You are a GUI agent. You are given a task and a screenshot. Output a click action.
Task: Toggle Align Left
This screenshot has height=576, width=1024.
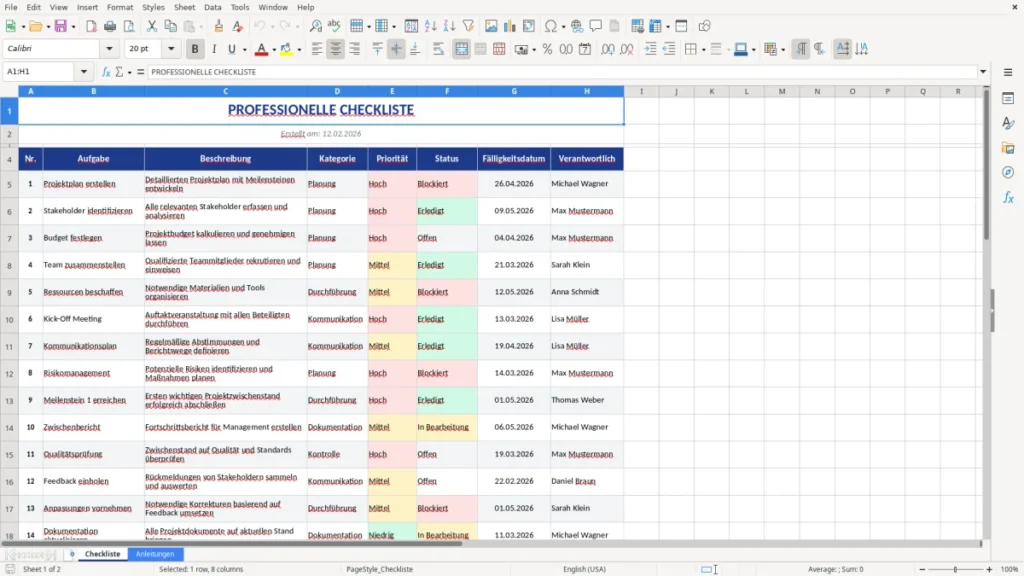pyautogui.click(x=317, y=49)
